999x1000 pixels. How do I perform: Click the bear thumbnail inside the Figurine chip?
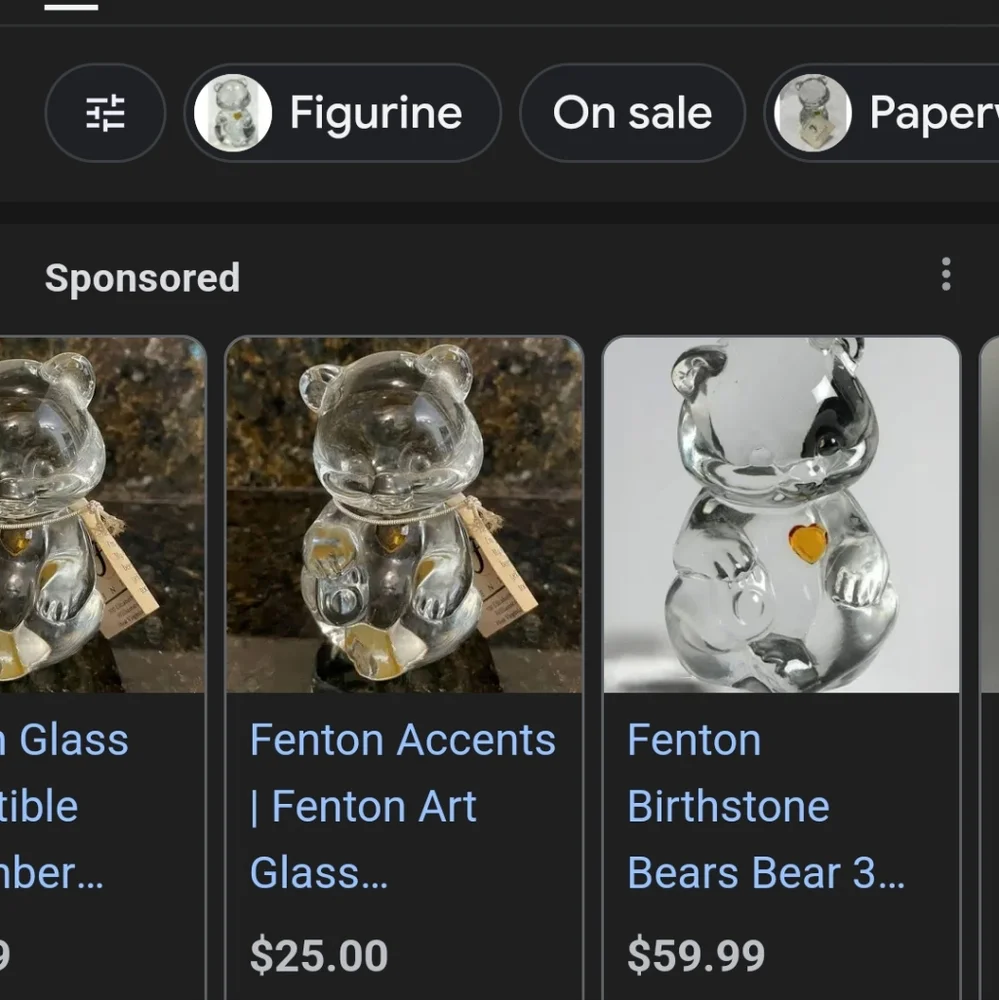[x=232, y=112]
